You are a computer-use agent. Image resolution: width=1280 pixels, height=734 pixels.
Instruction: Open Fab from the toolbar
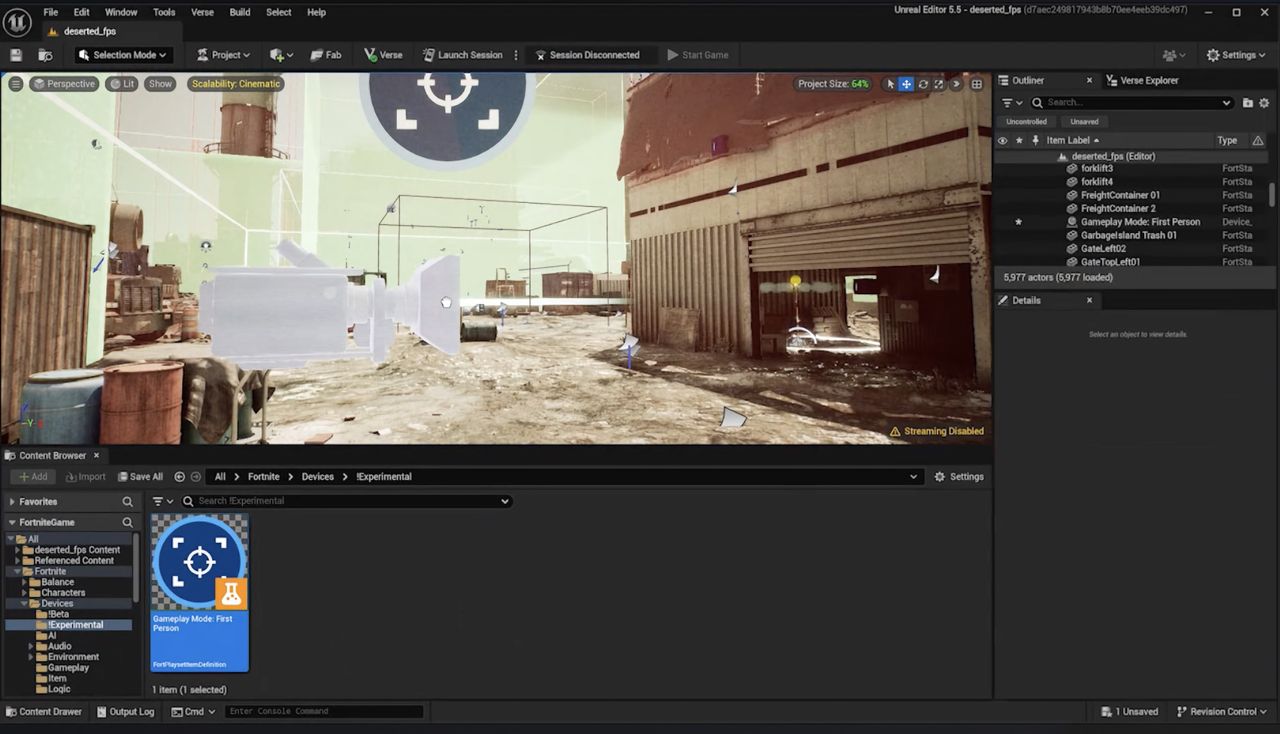(x=325, y=55)
